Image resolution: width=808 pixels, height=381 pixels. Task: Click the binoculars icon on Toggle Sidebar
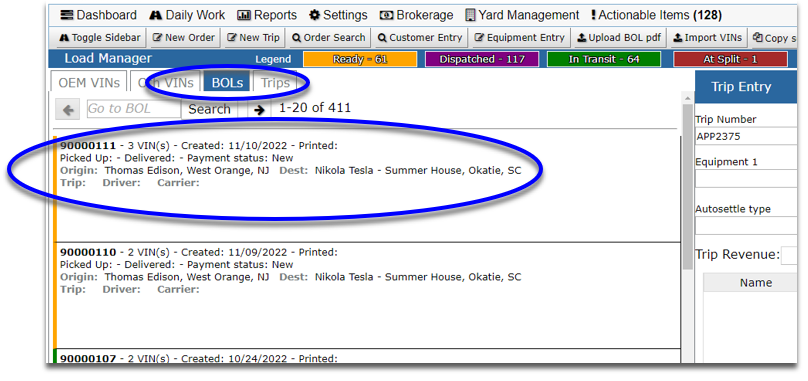pos(64,38)
